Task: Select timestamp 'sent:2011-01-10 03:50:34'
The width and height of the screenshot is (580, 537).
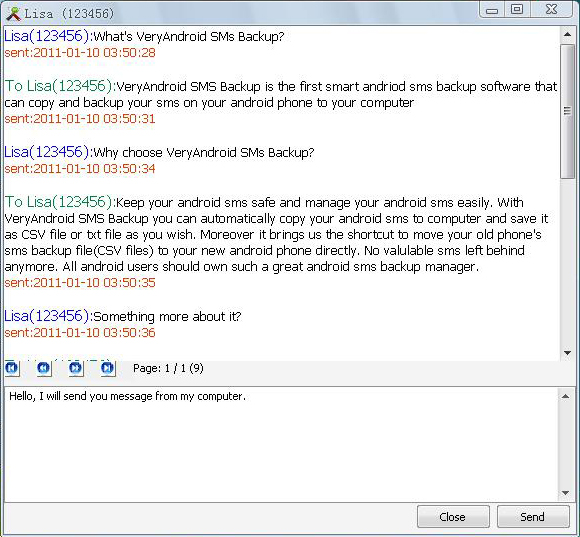Action: click(x=80, y=169)
